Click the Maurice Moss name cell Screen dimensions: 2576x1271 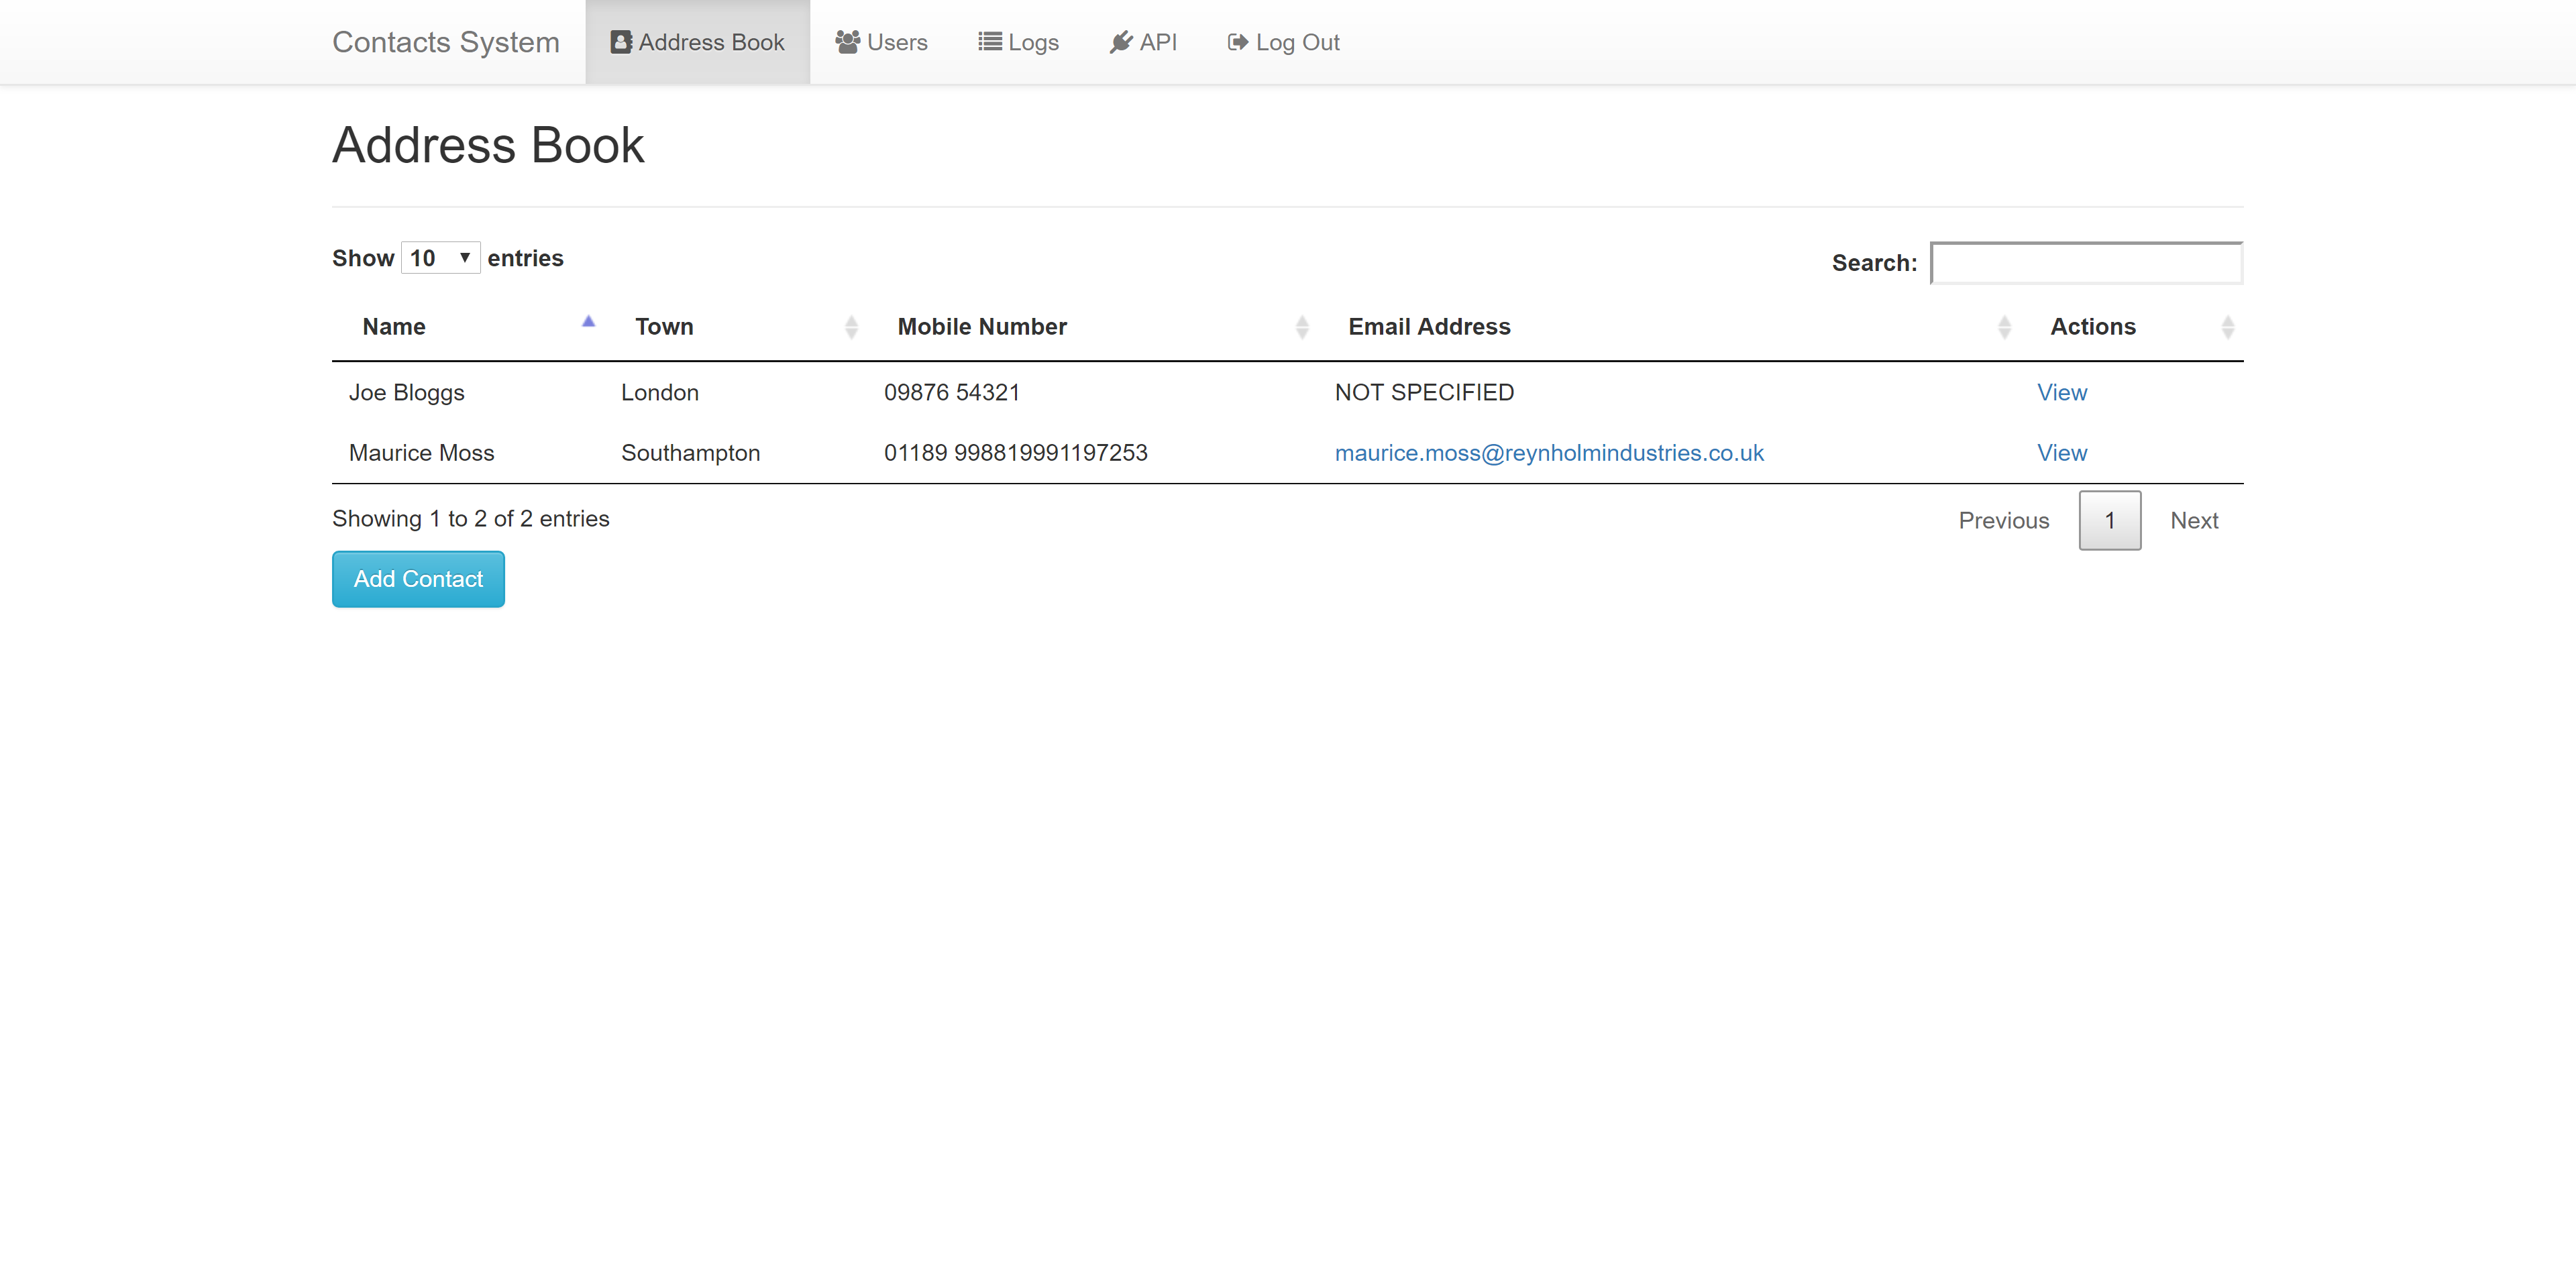tap(422, 453)
